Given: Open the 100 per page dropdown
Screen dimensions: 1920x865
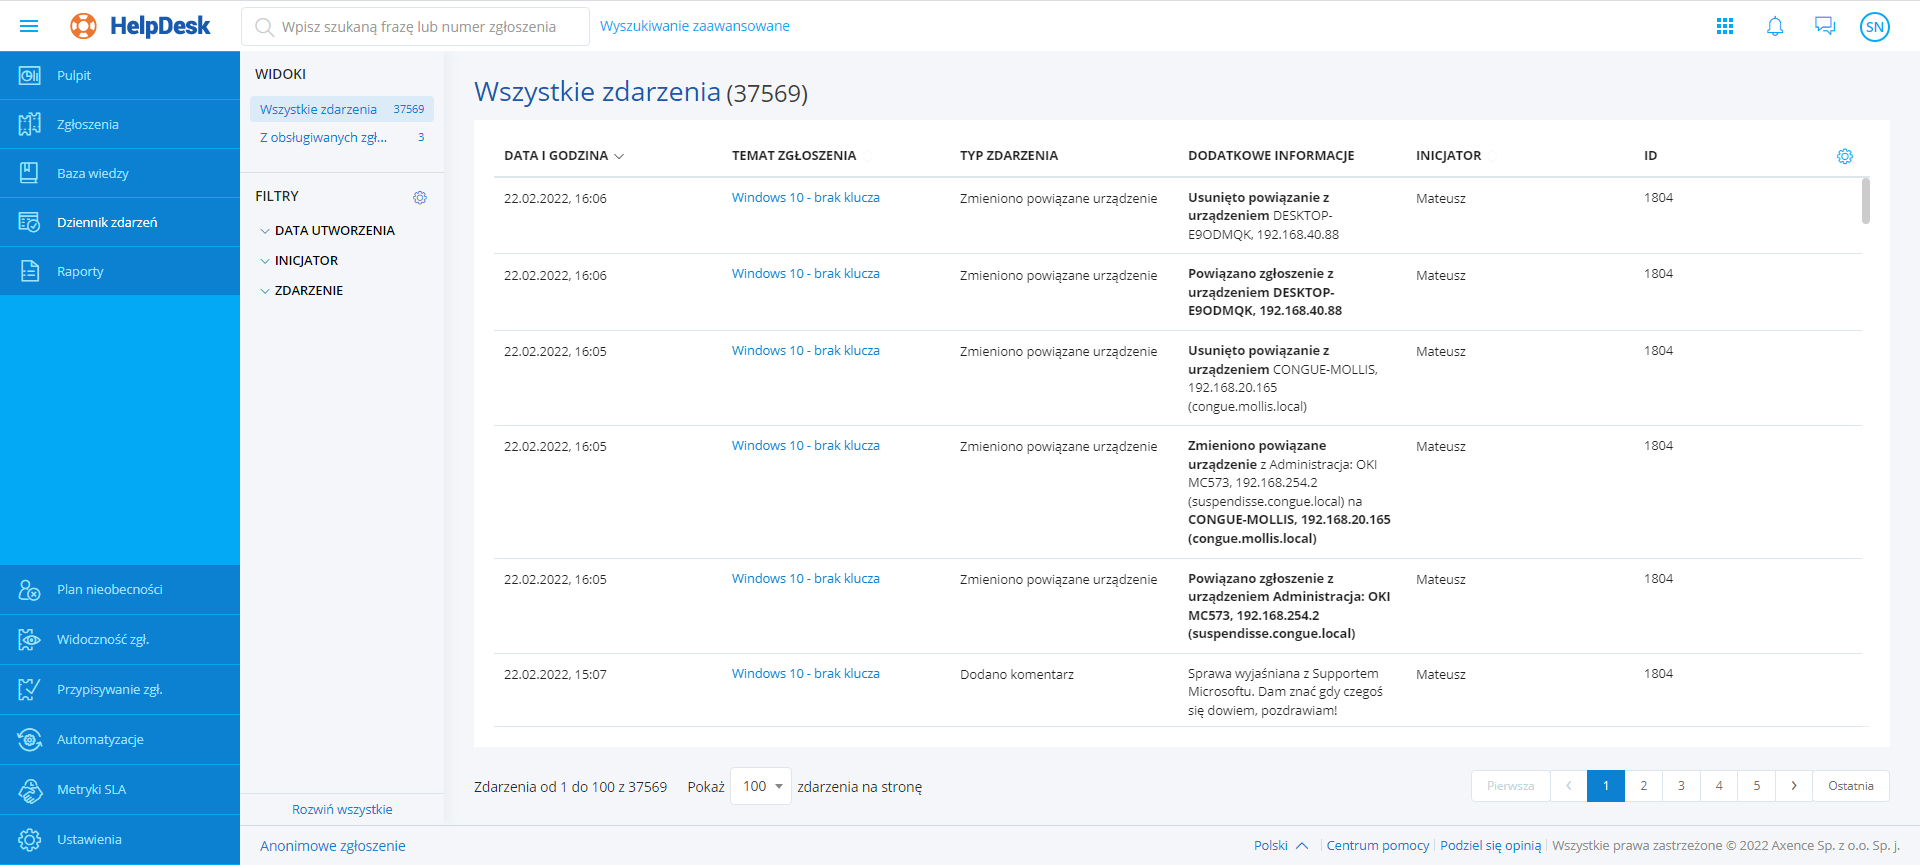Looking at the screenshot, I should pyautogui.click(x=761, y=787).
